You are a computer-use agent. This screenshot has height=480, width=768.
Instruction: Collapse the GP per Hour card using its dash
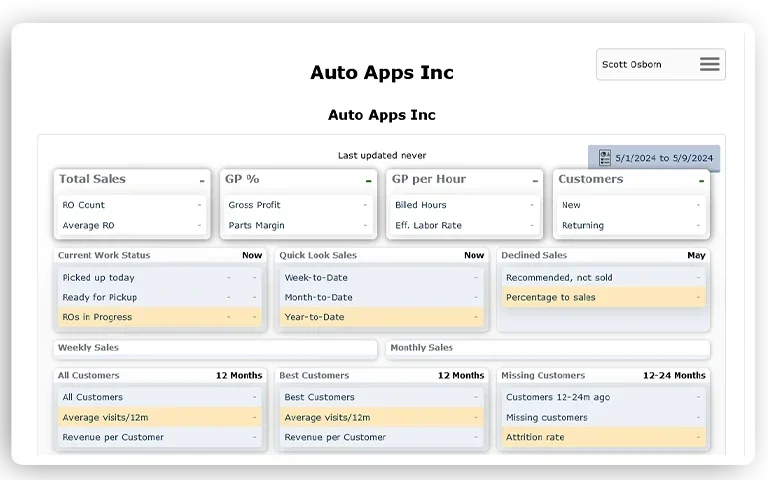pos(535,181)
